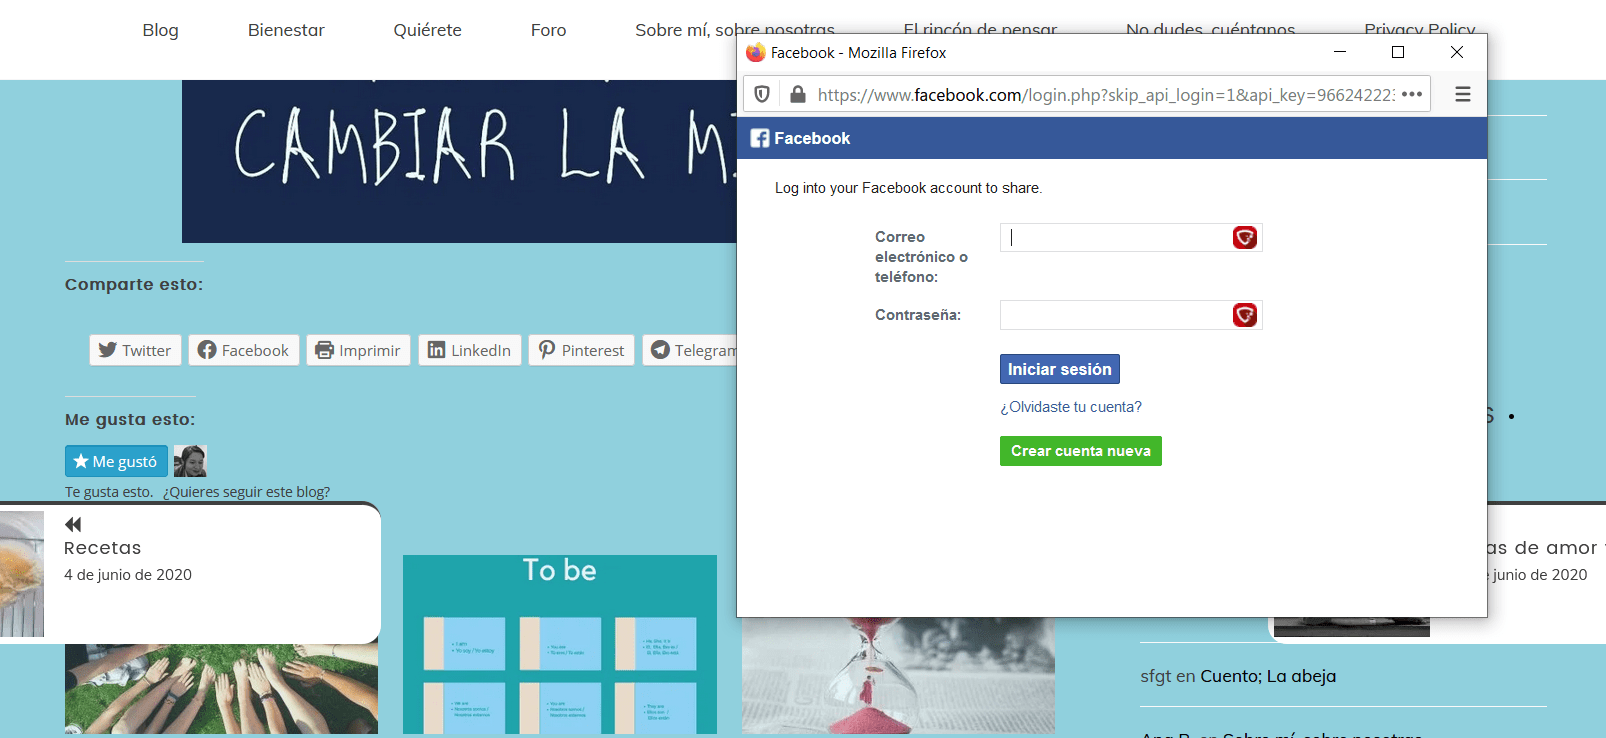Viewport: 1606px width, 738px height.
Task: Click the Iniciar sesión button
Action: tap(1059, 369)
